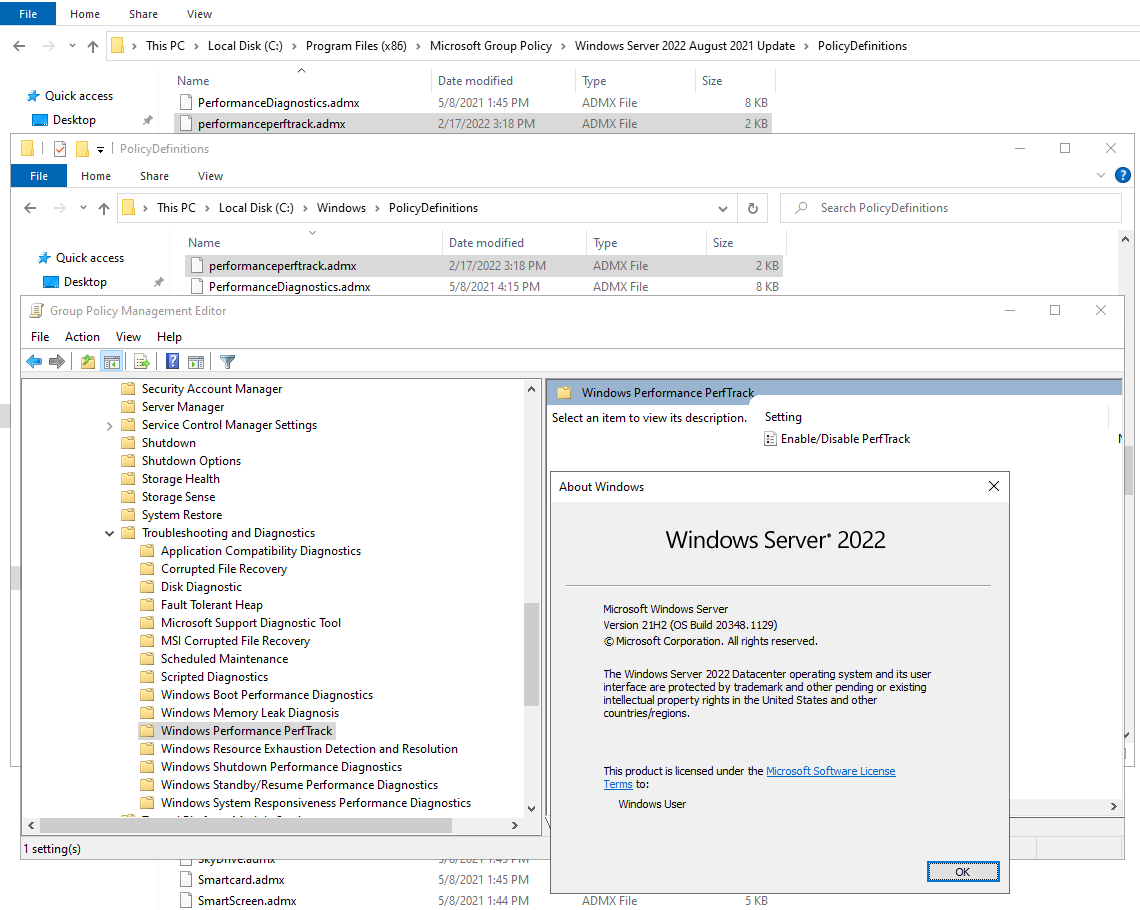This screenshot has width=1140, height=910.
Task: Open the Action menu in Group Policy Management Editor
Action: coord(82,337)
